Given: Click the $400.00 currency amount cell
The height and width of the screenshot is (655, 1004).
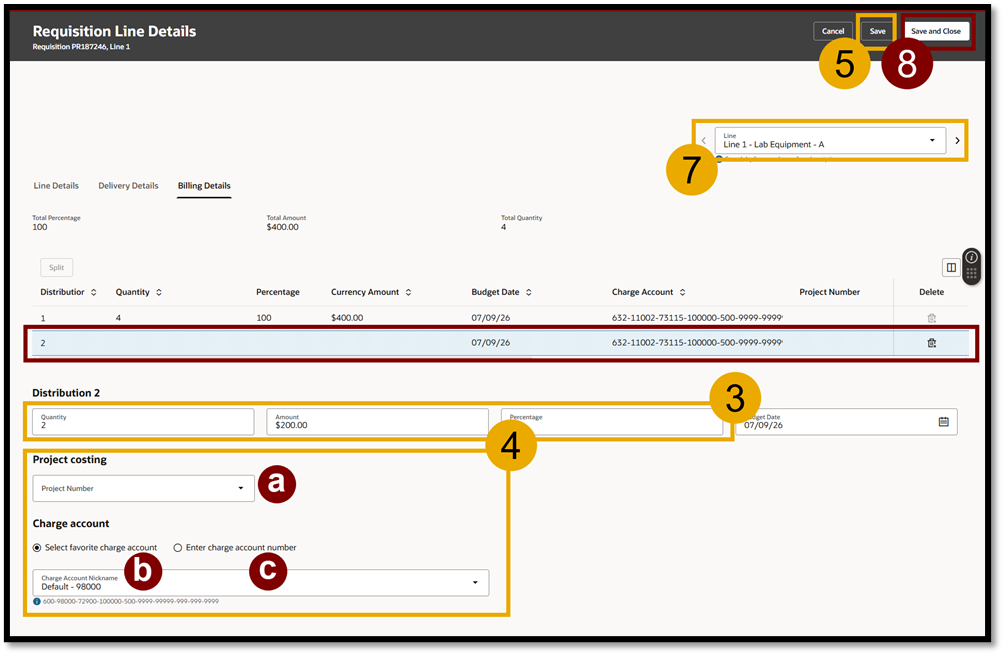Looking at the screenshot, I should [347, 318].
